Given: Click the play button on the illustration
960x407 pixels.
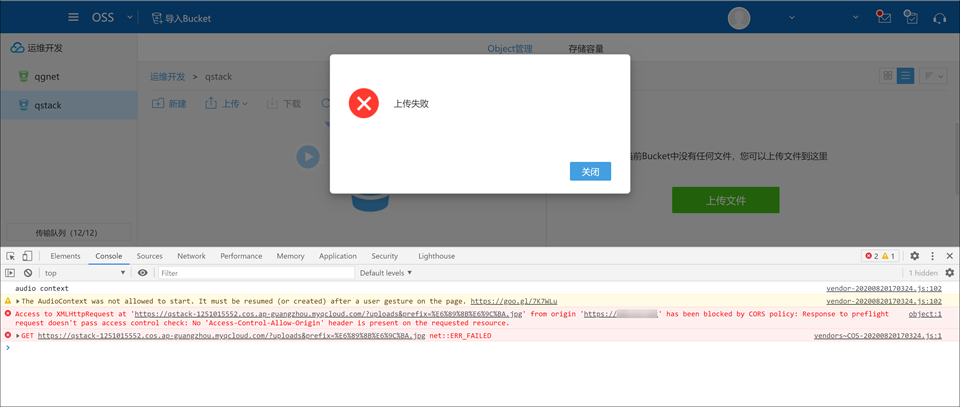Looking at the screenshot, I should tap(308, 157).
